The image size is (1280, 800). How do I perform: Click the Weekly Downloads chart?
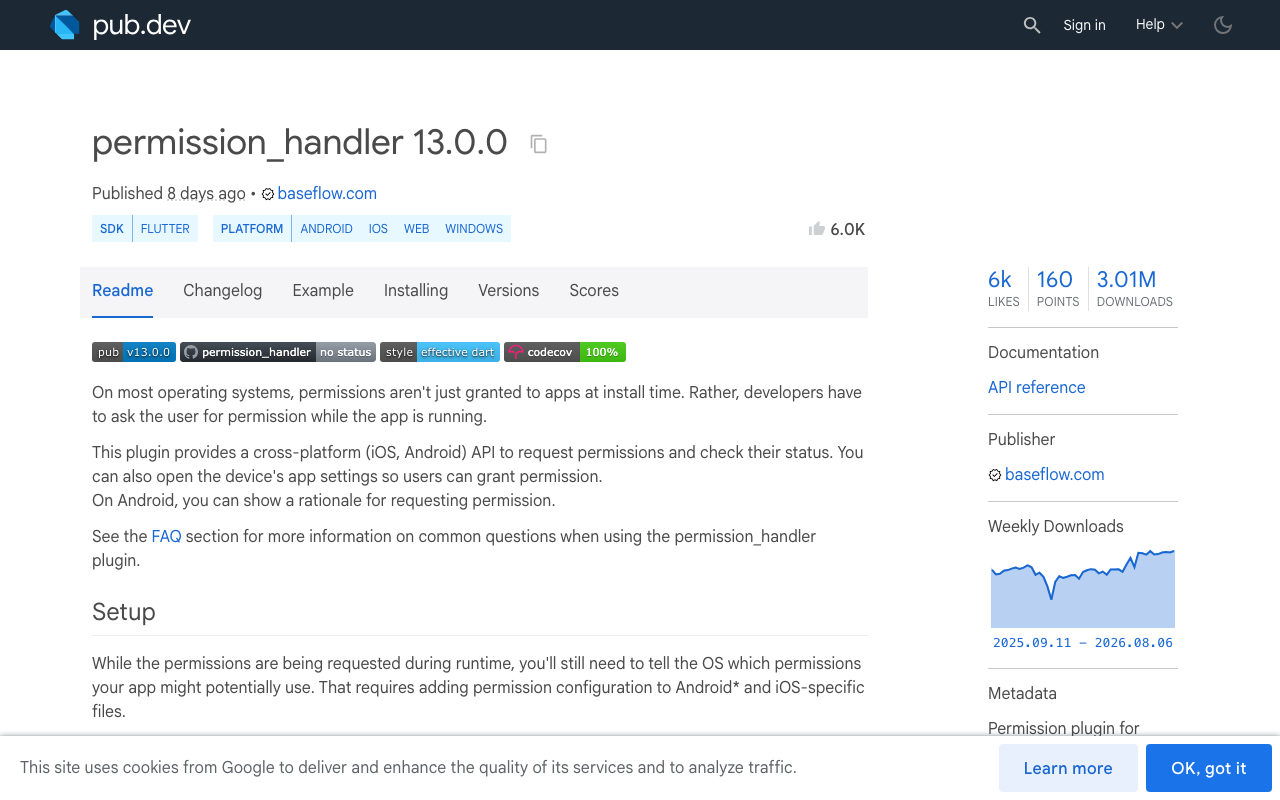pyautogui.click(x=1083, y=588)
